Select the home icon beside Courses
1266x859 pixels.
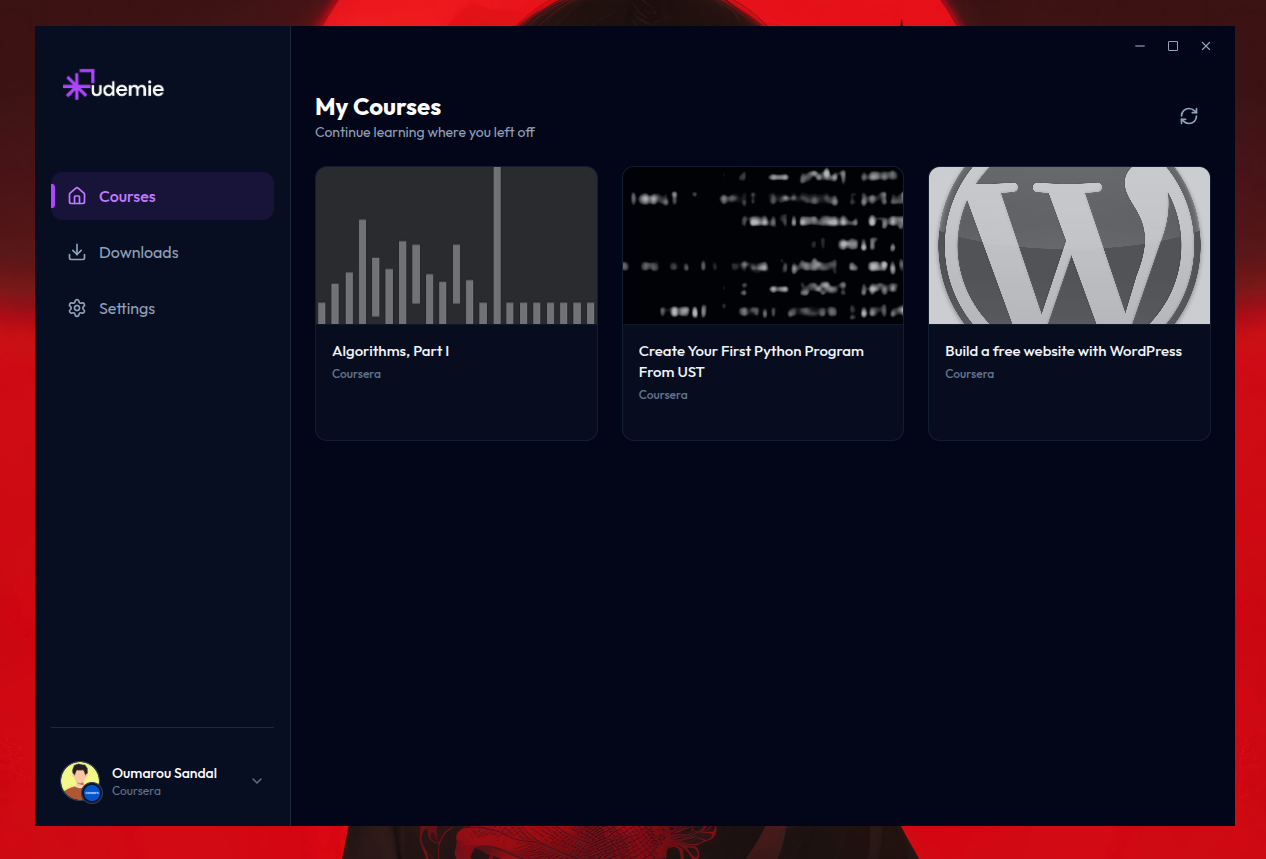tap(77, 196)
